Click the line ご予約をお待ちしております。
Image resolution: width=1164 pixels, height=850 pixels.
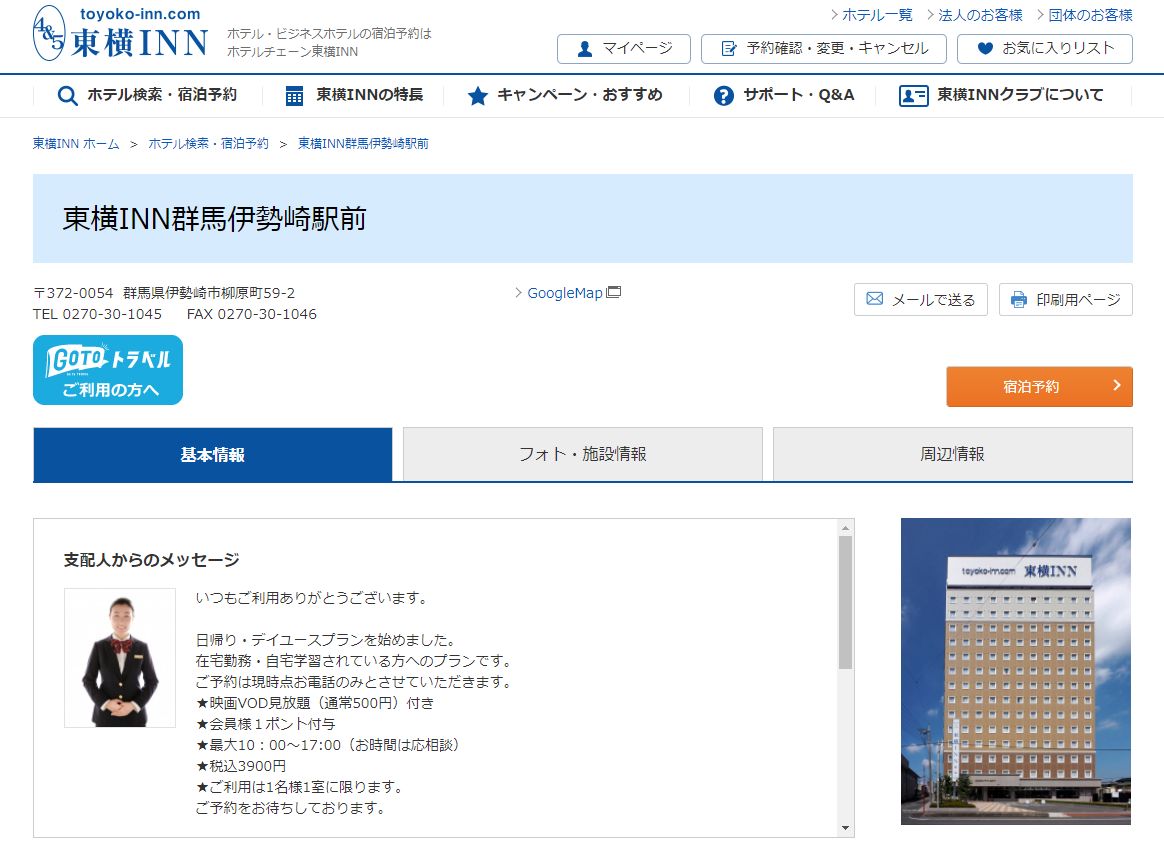click(x=292, y=808)
